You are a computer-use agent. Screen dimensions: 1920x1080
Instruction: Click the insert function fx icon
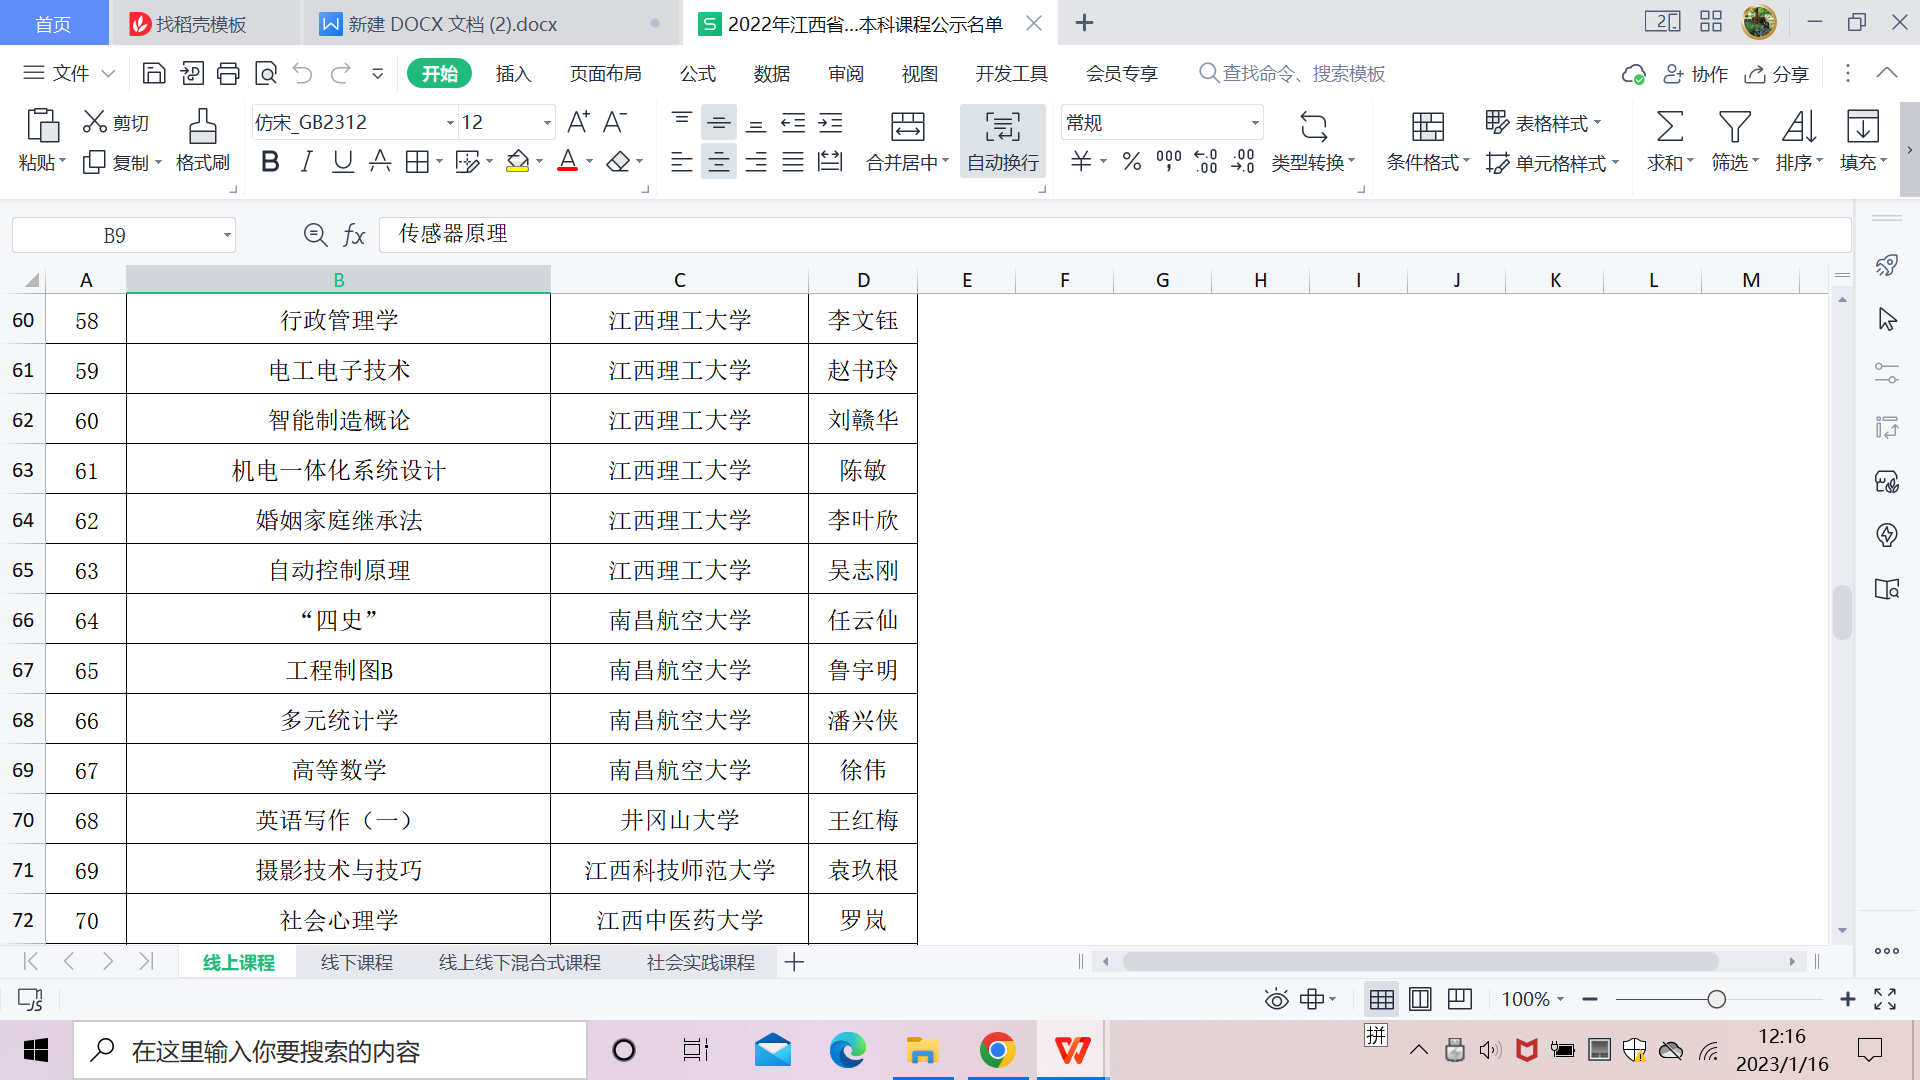[354, 235]
